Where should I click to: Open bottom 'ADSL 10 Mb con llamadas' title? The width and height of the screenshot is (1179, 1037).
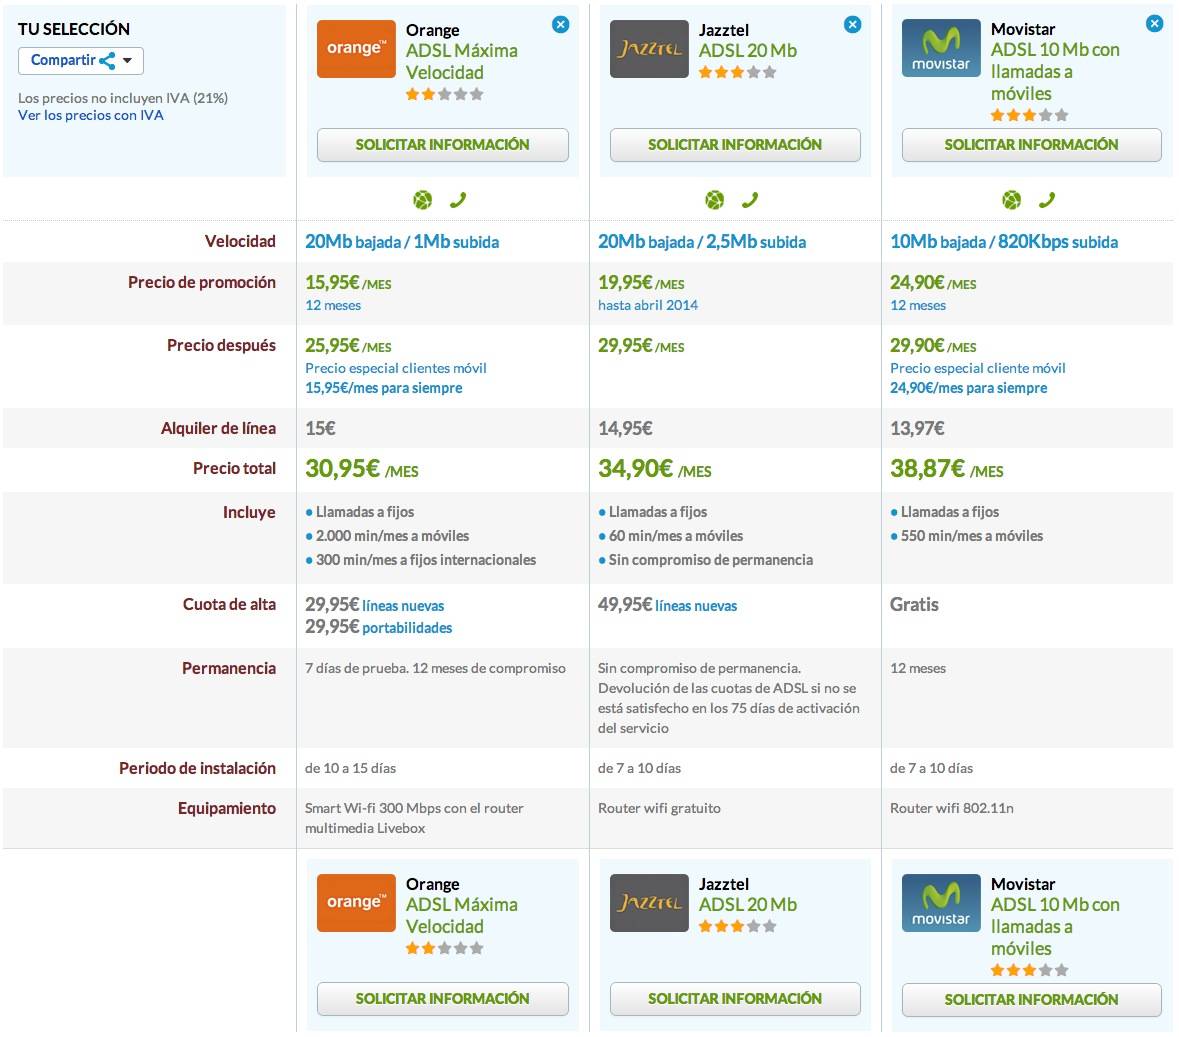point(1055,926)
